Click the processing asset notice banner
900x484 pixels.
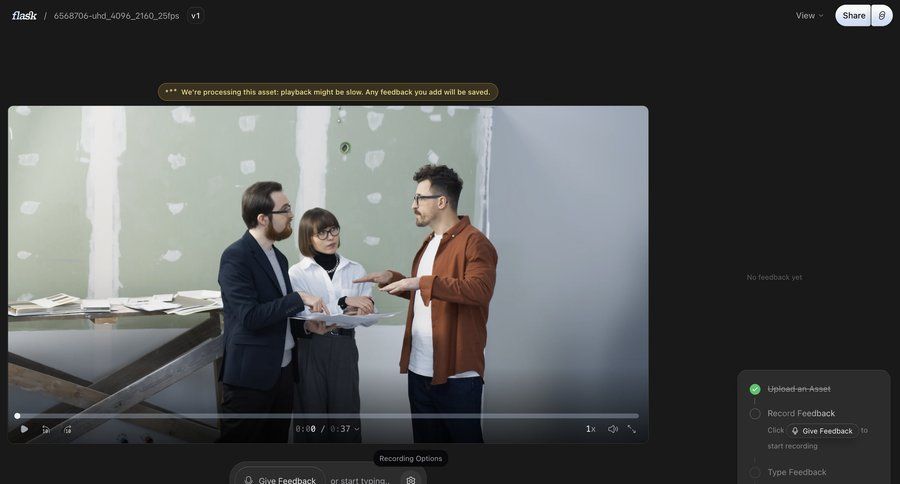point(328,92)
